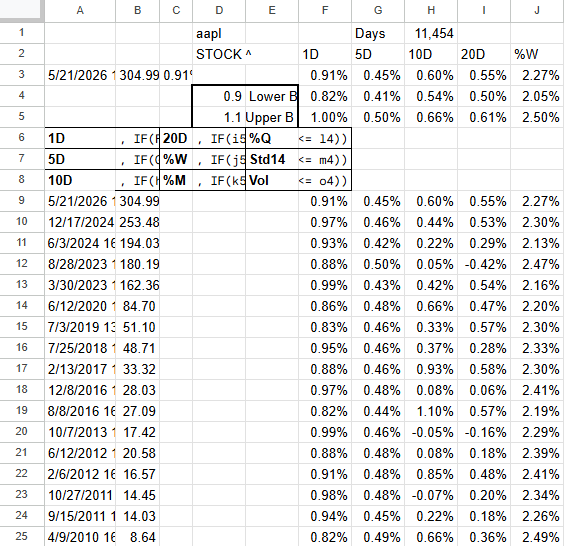
Task: Select the bold '20D' cell in row 6
Action: [x=176, y=138]
